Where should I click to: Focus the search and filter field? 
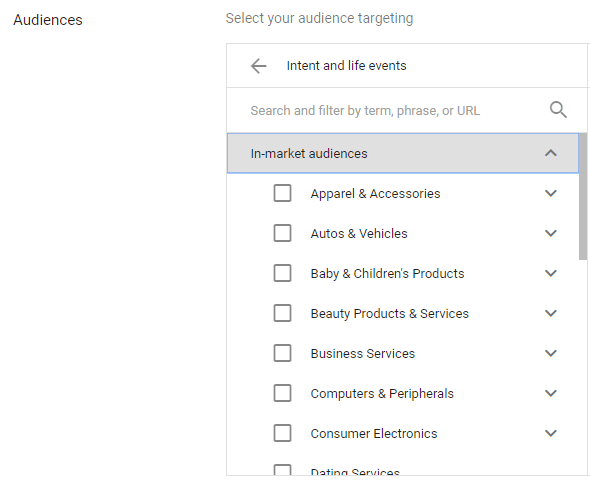395,111
